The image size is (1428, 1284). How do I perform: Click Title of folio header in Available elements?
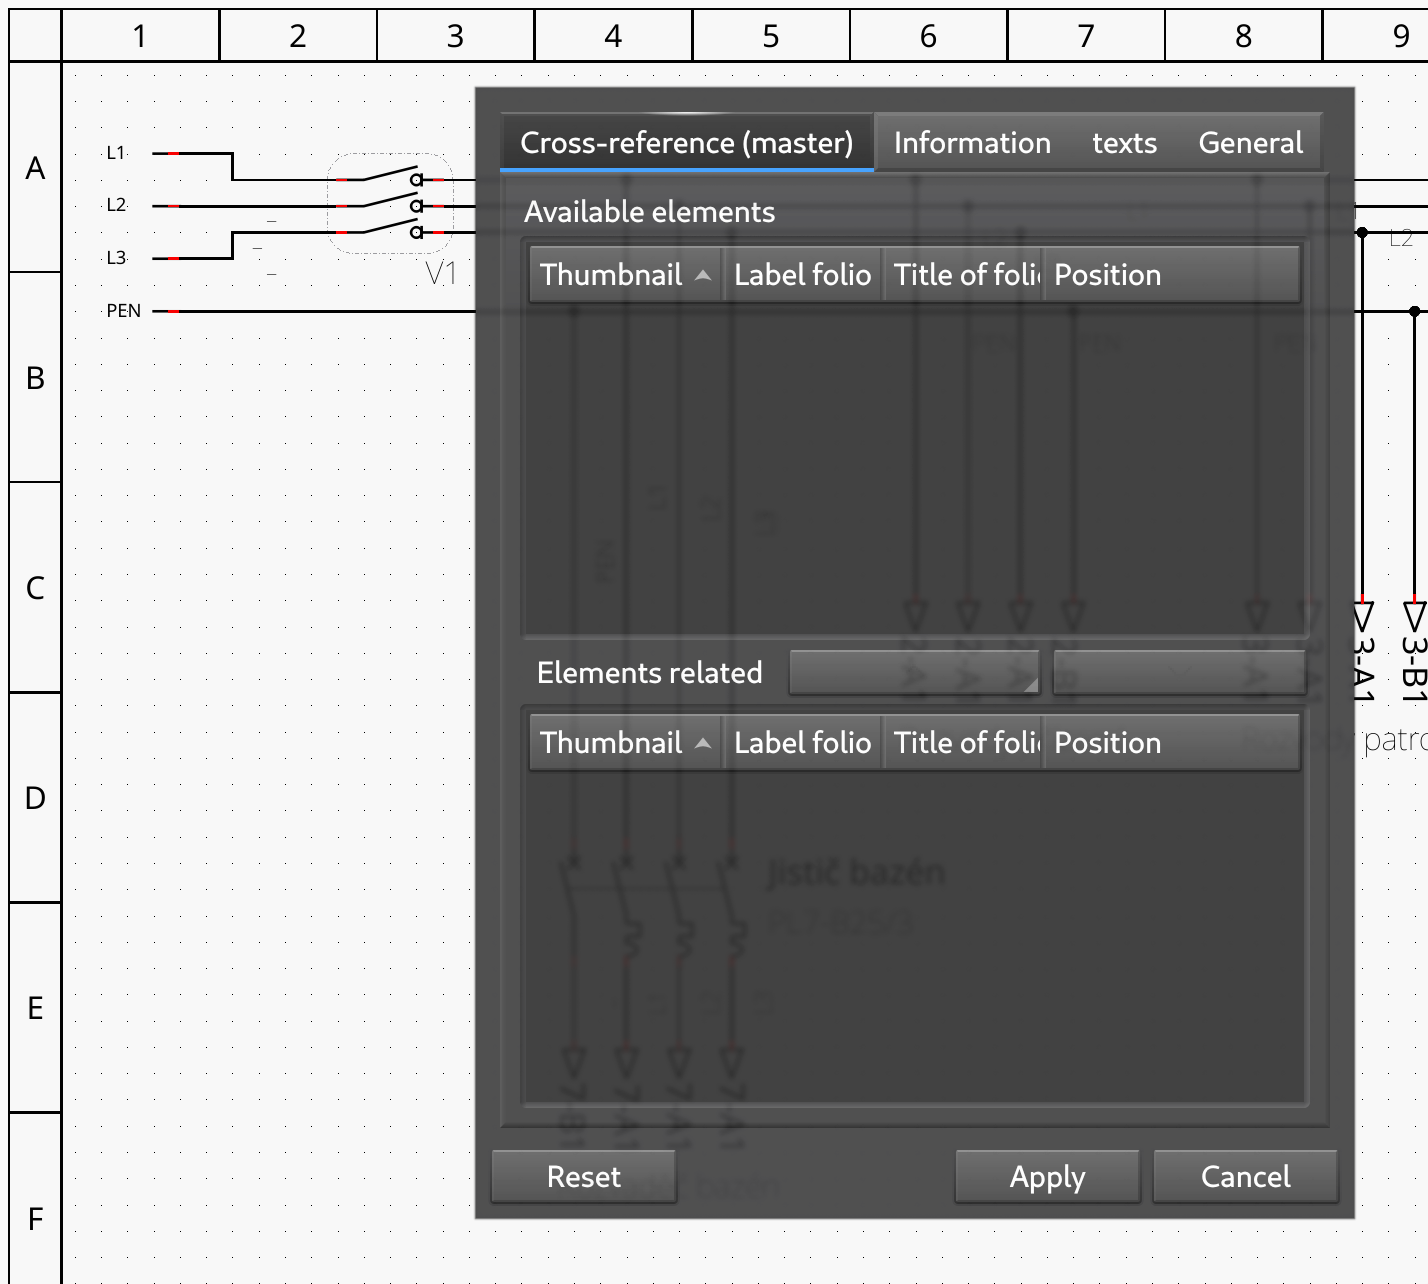point(964,275)
